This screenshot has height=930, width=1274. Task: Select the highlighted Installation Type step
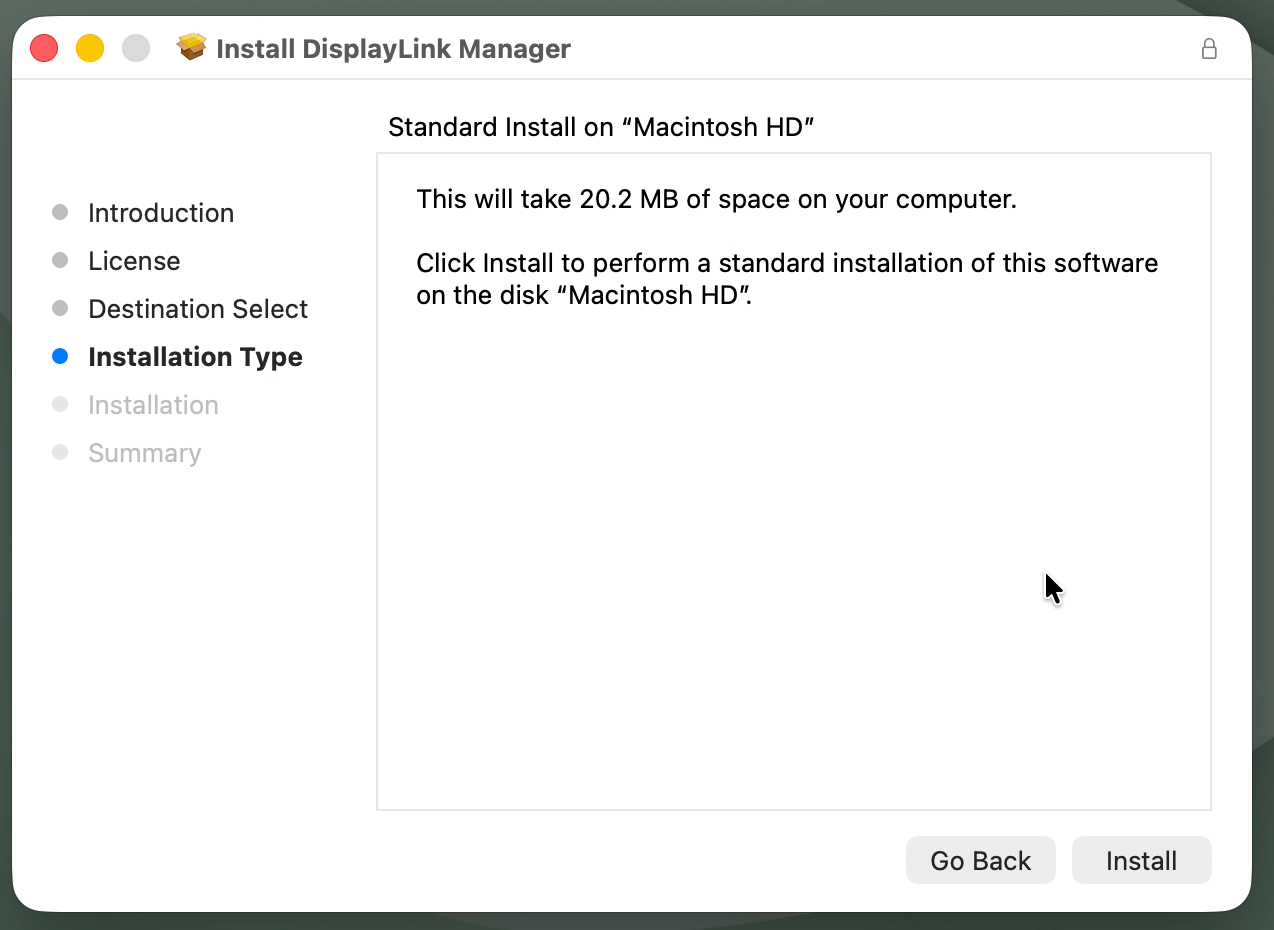tap(195, 356)
